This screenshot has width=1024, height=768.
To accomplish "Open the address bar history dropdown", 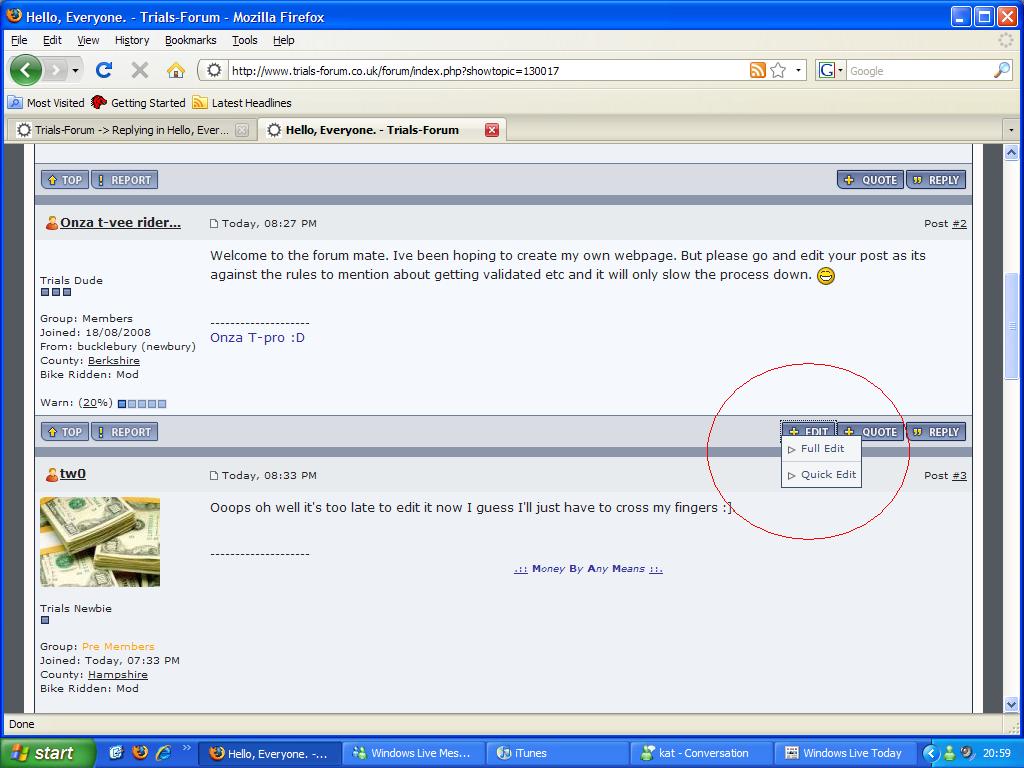I will 798,70.
